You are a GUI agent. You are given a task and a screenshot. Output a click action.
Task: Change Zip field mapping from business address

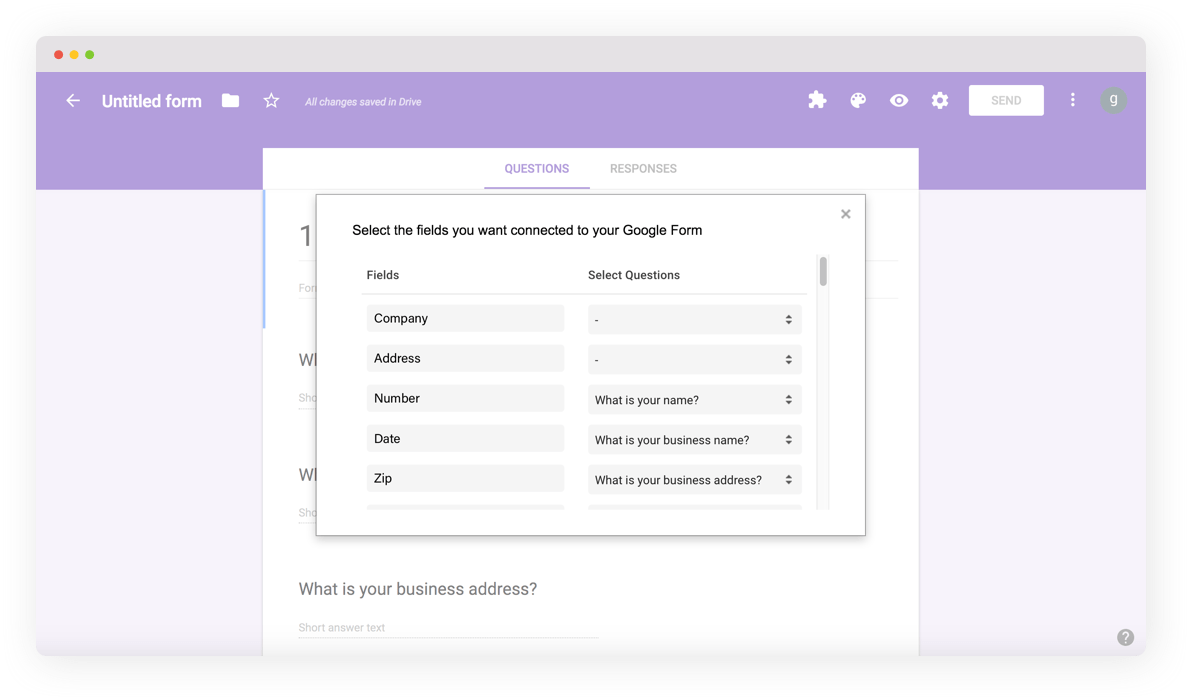pos(694,479)
